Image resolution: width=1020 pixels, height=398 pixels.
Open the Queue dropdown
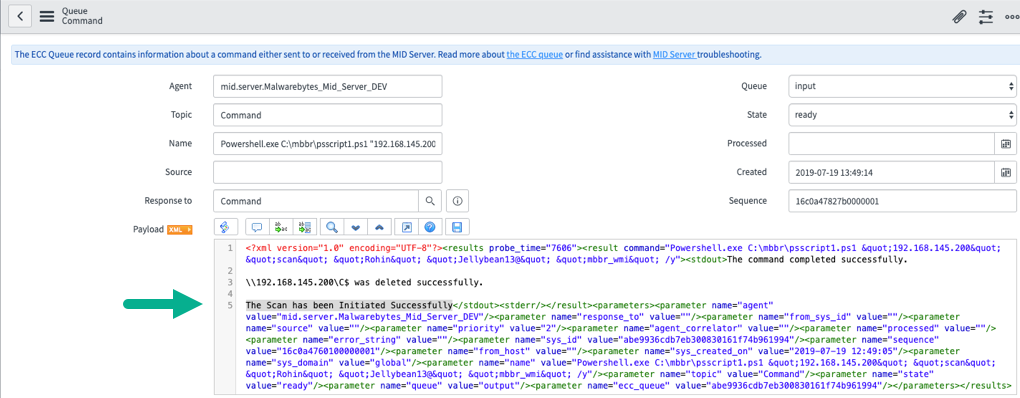click(901, 86)
